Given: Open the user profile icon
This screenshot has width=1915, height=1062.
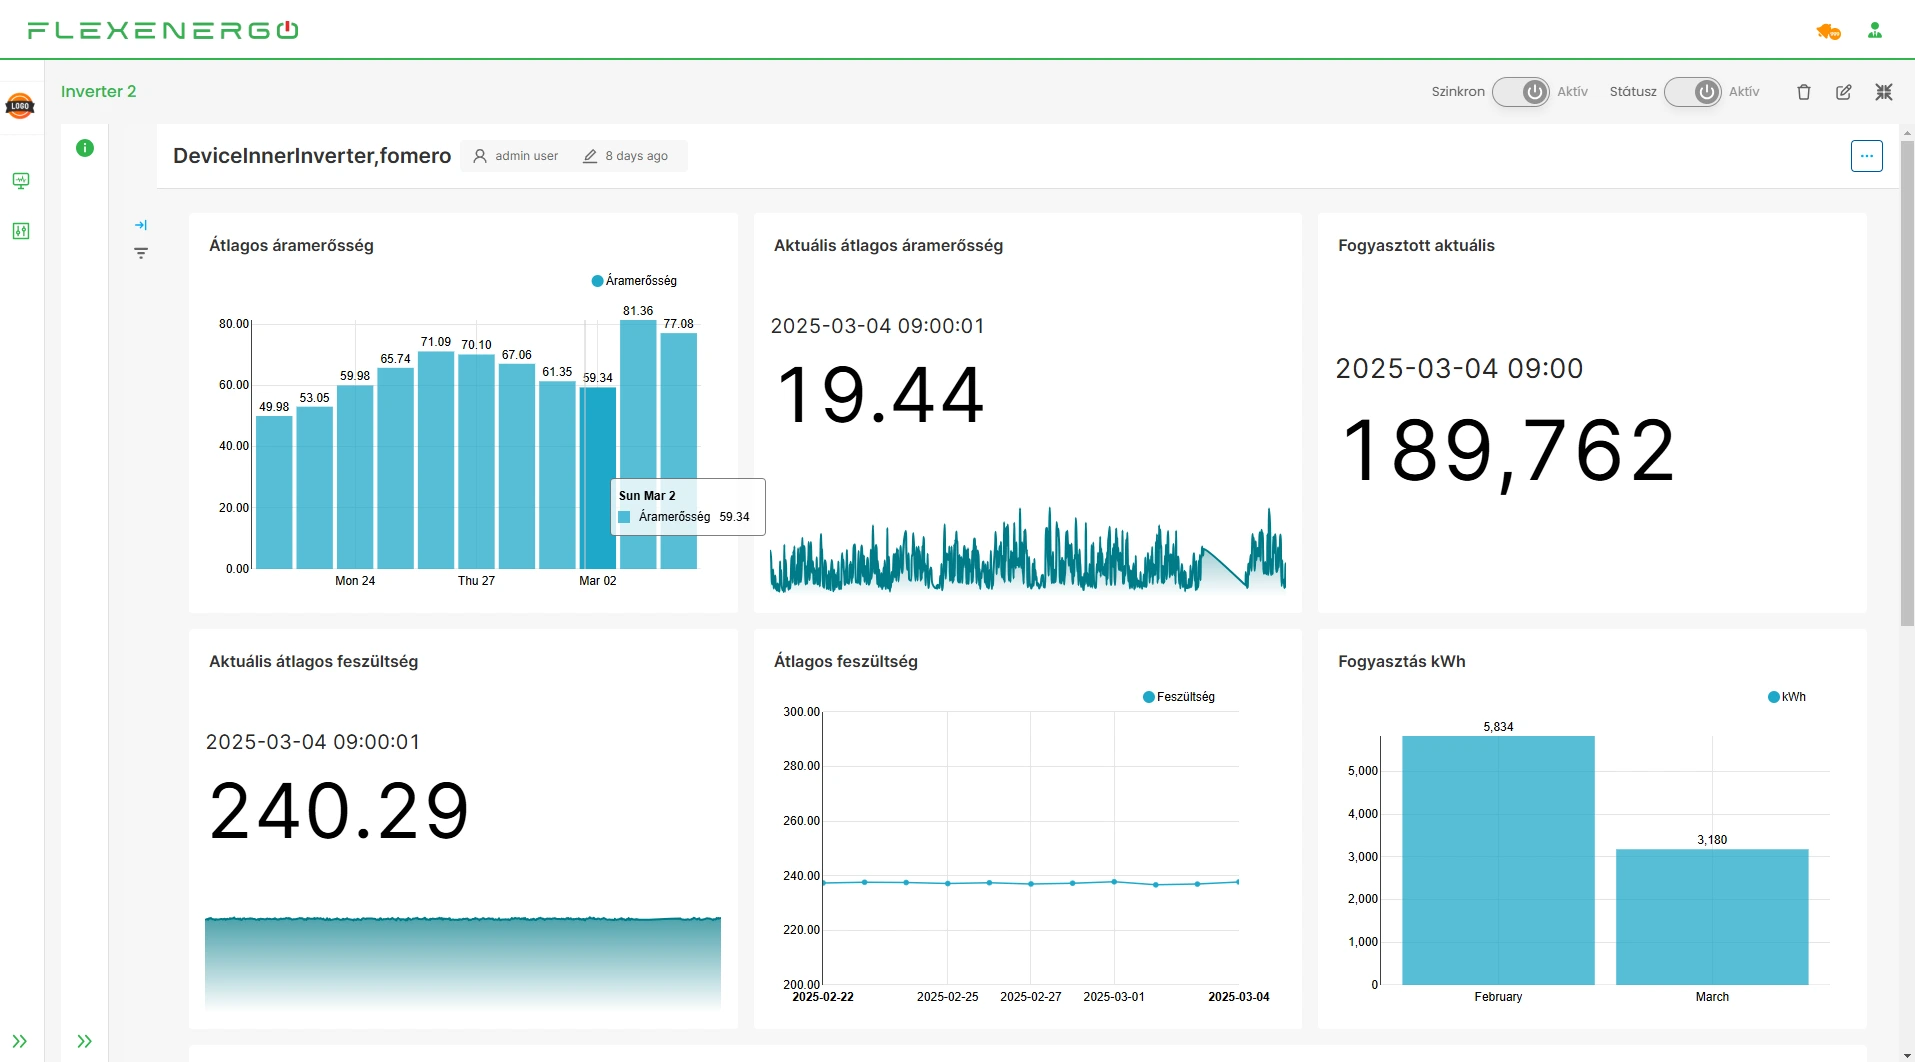Looking at the screenshot, I should coord(1875,31).
